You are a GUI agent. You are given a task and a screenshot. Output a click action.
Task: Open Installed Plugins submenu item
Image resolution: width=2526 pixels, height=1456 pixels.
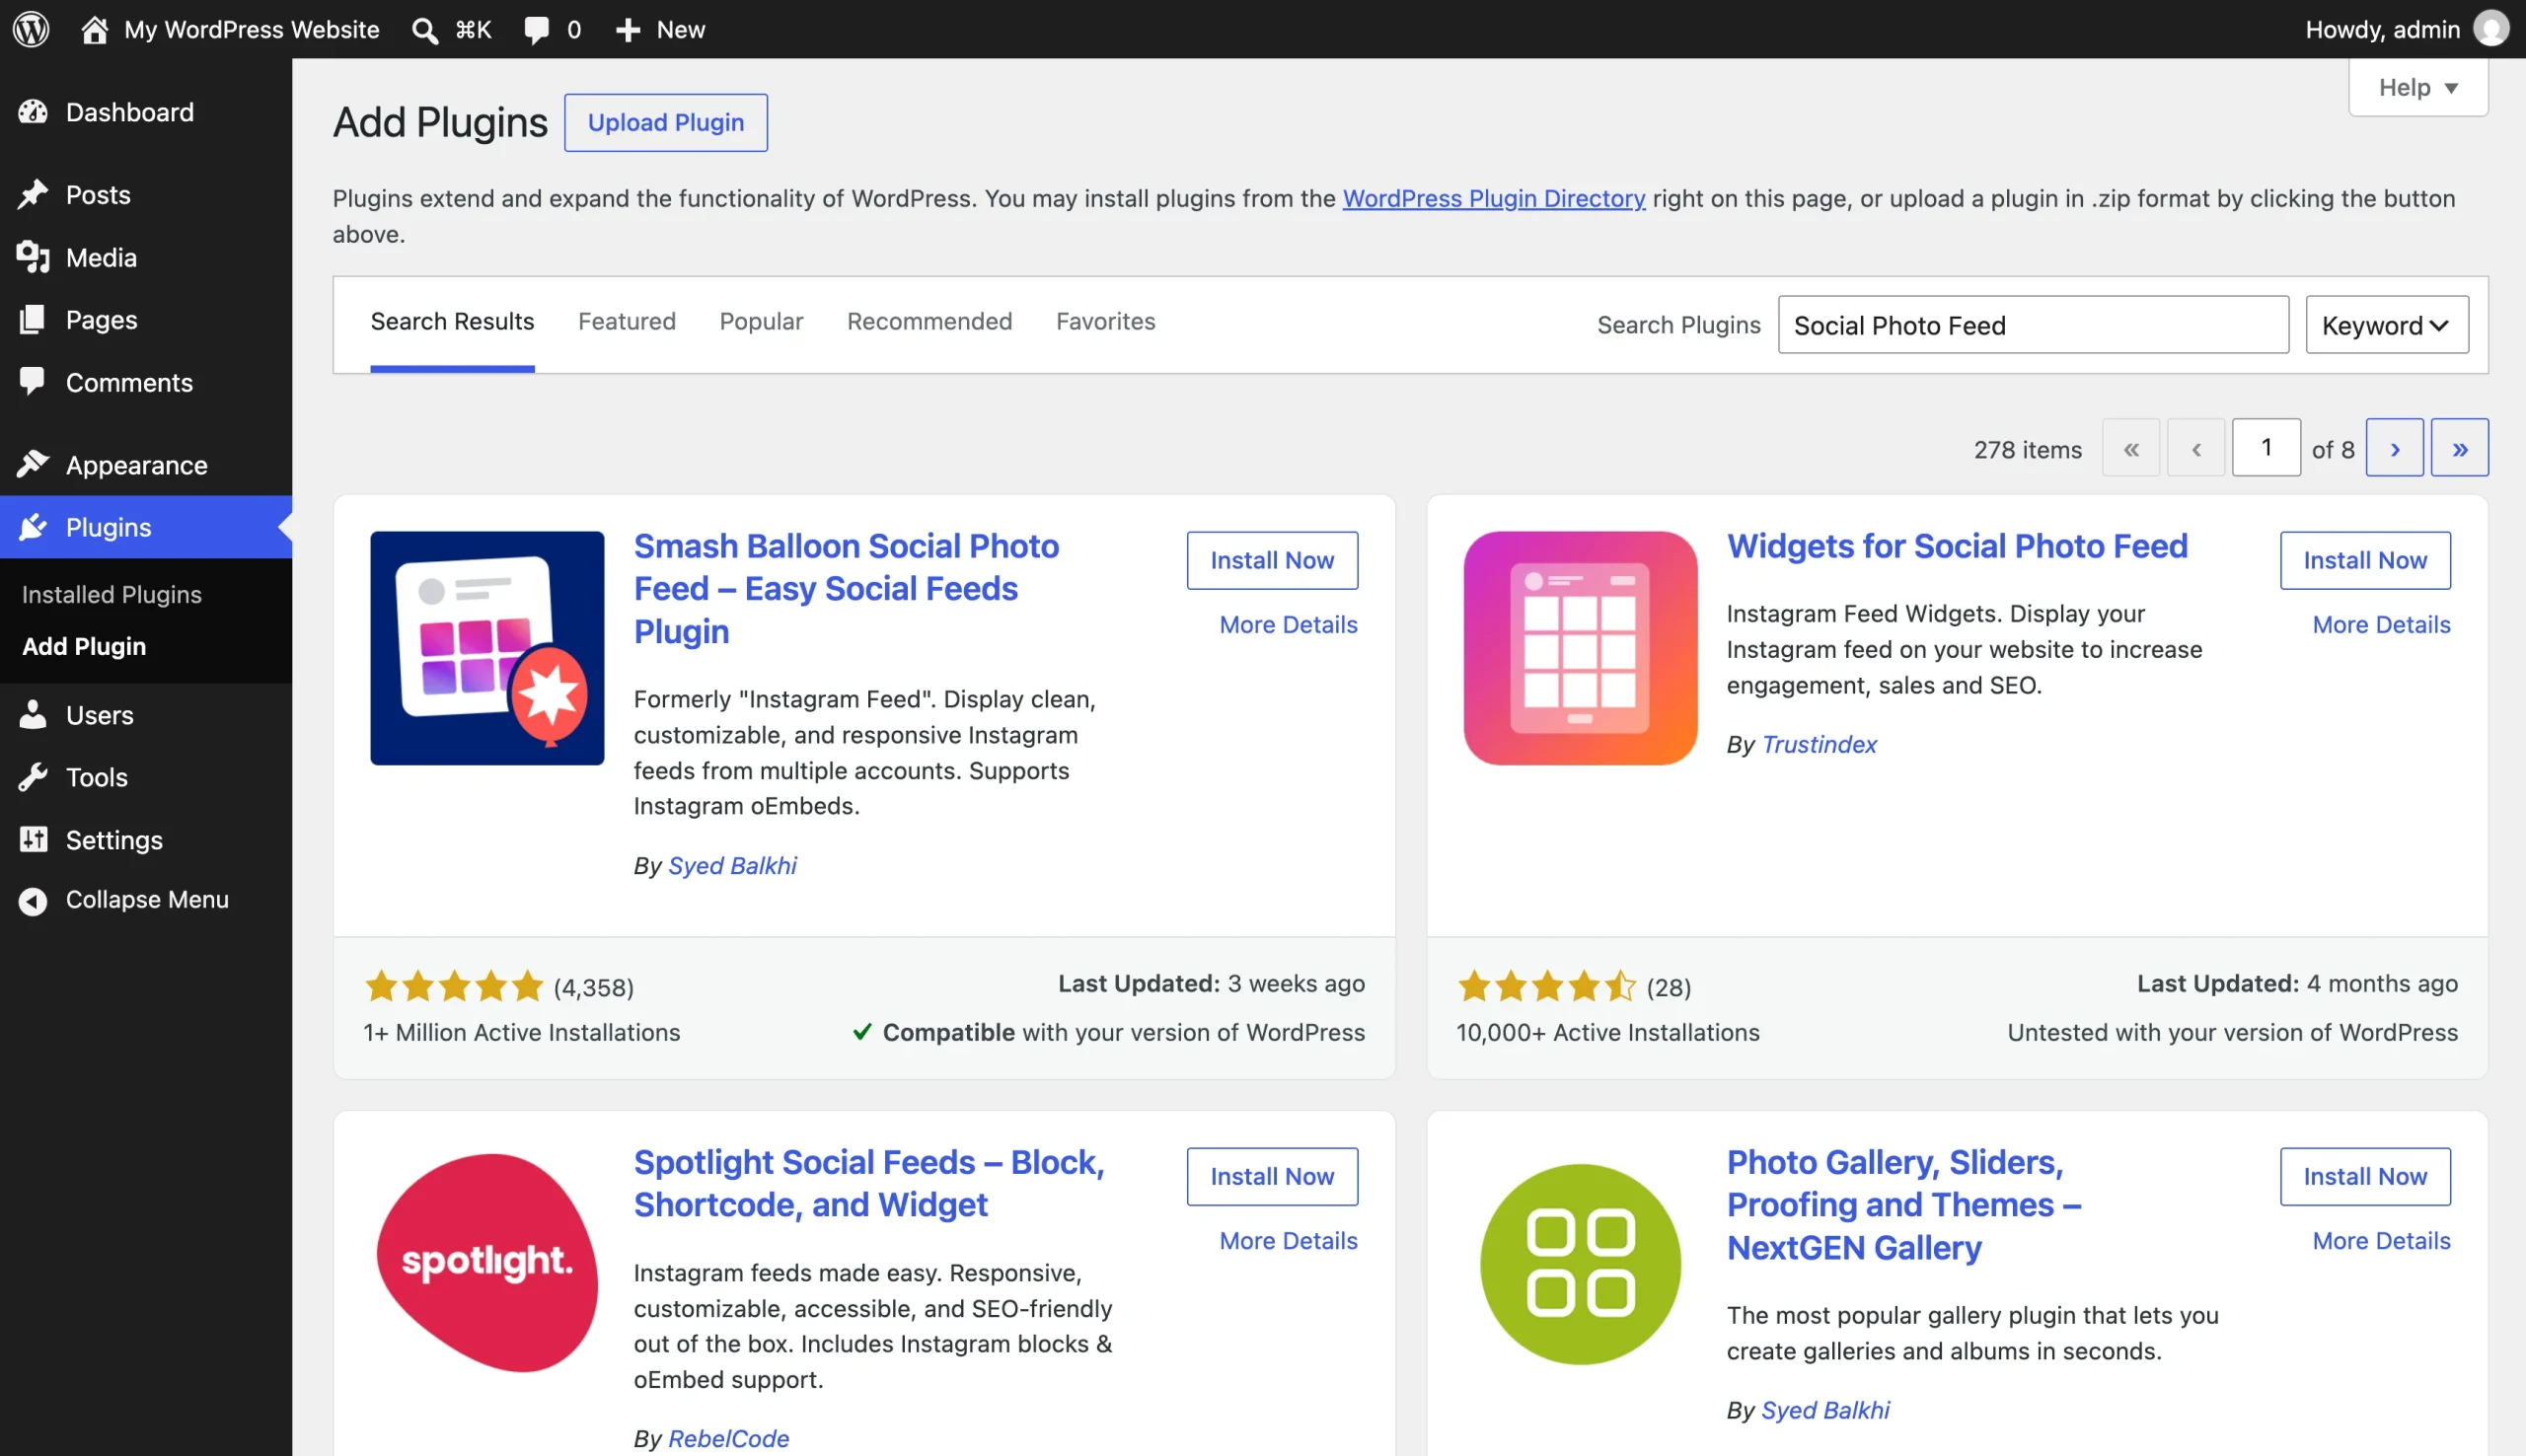(x=112, y=594)
